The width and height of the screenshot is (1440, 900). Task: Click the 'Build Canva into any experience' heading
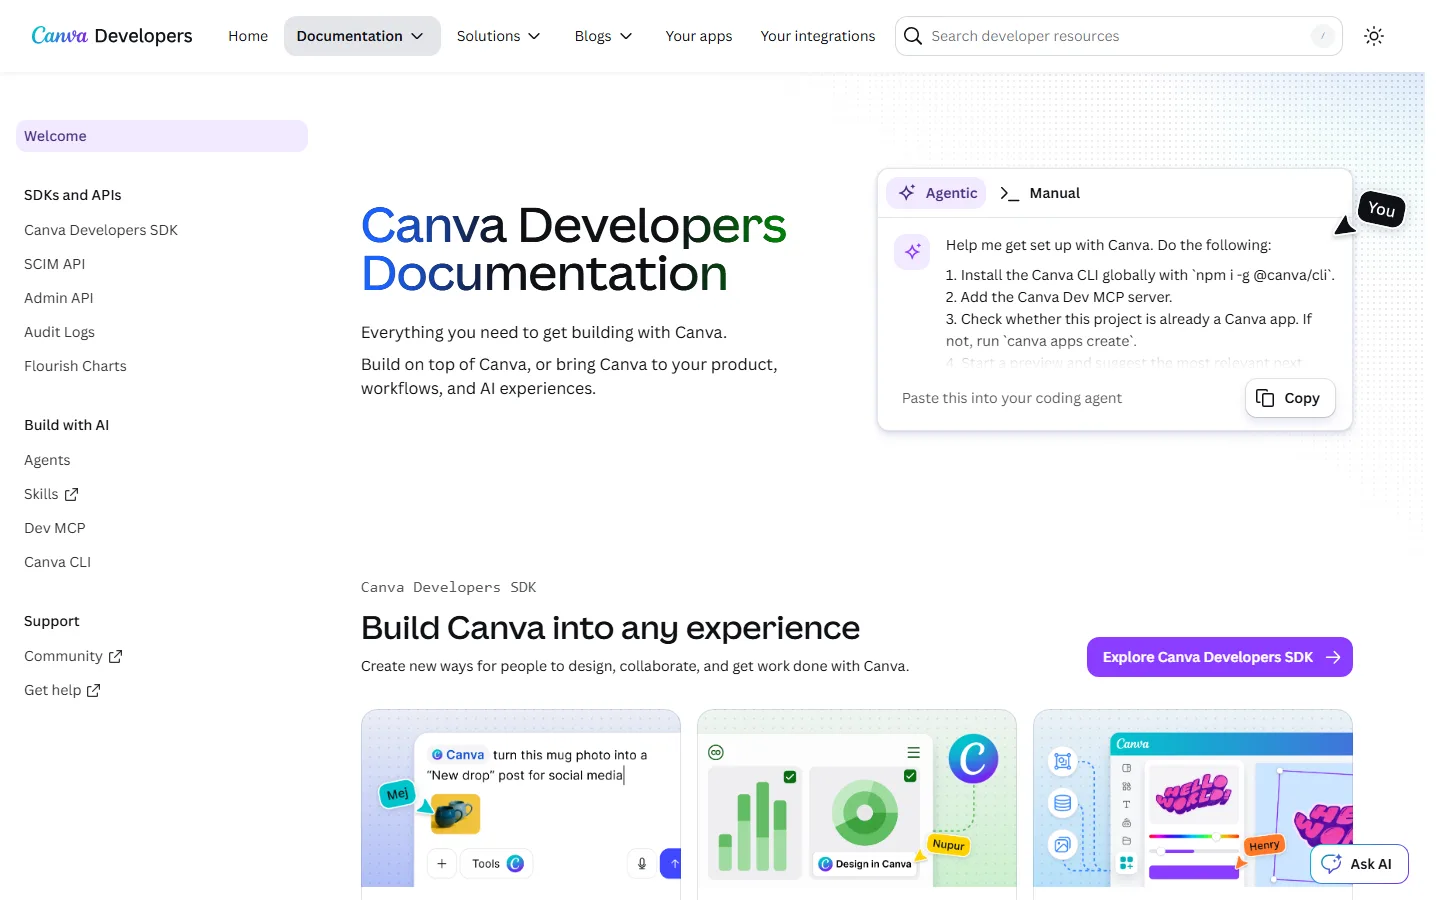610,628
